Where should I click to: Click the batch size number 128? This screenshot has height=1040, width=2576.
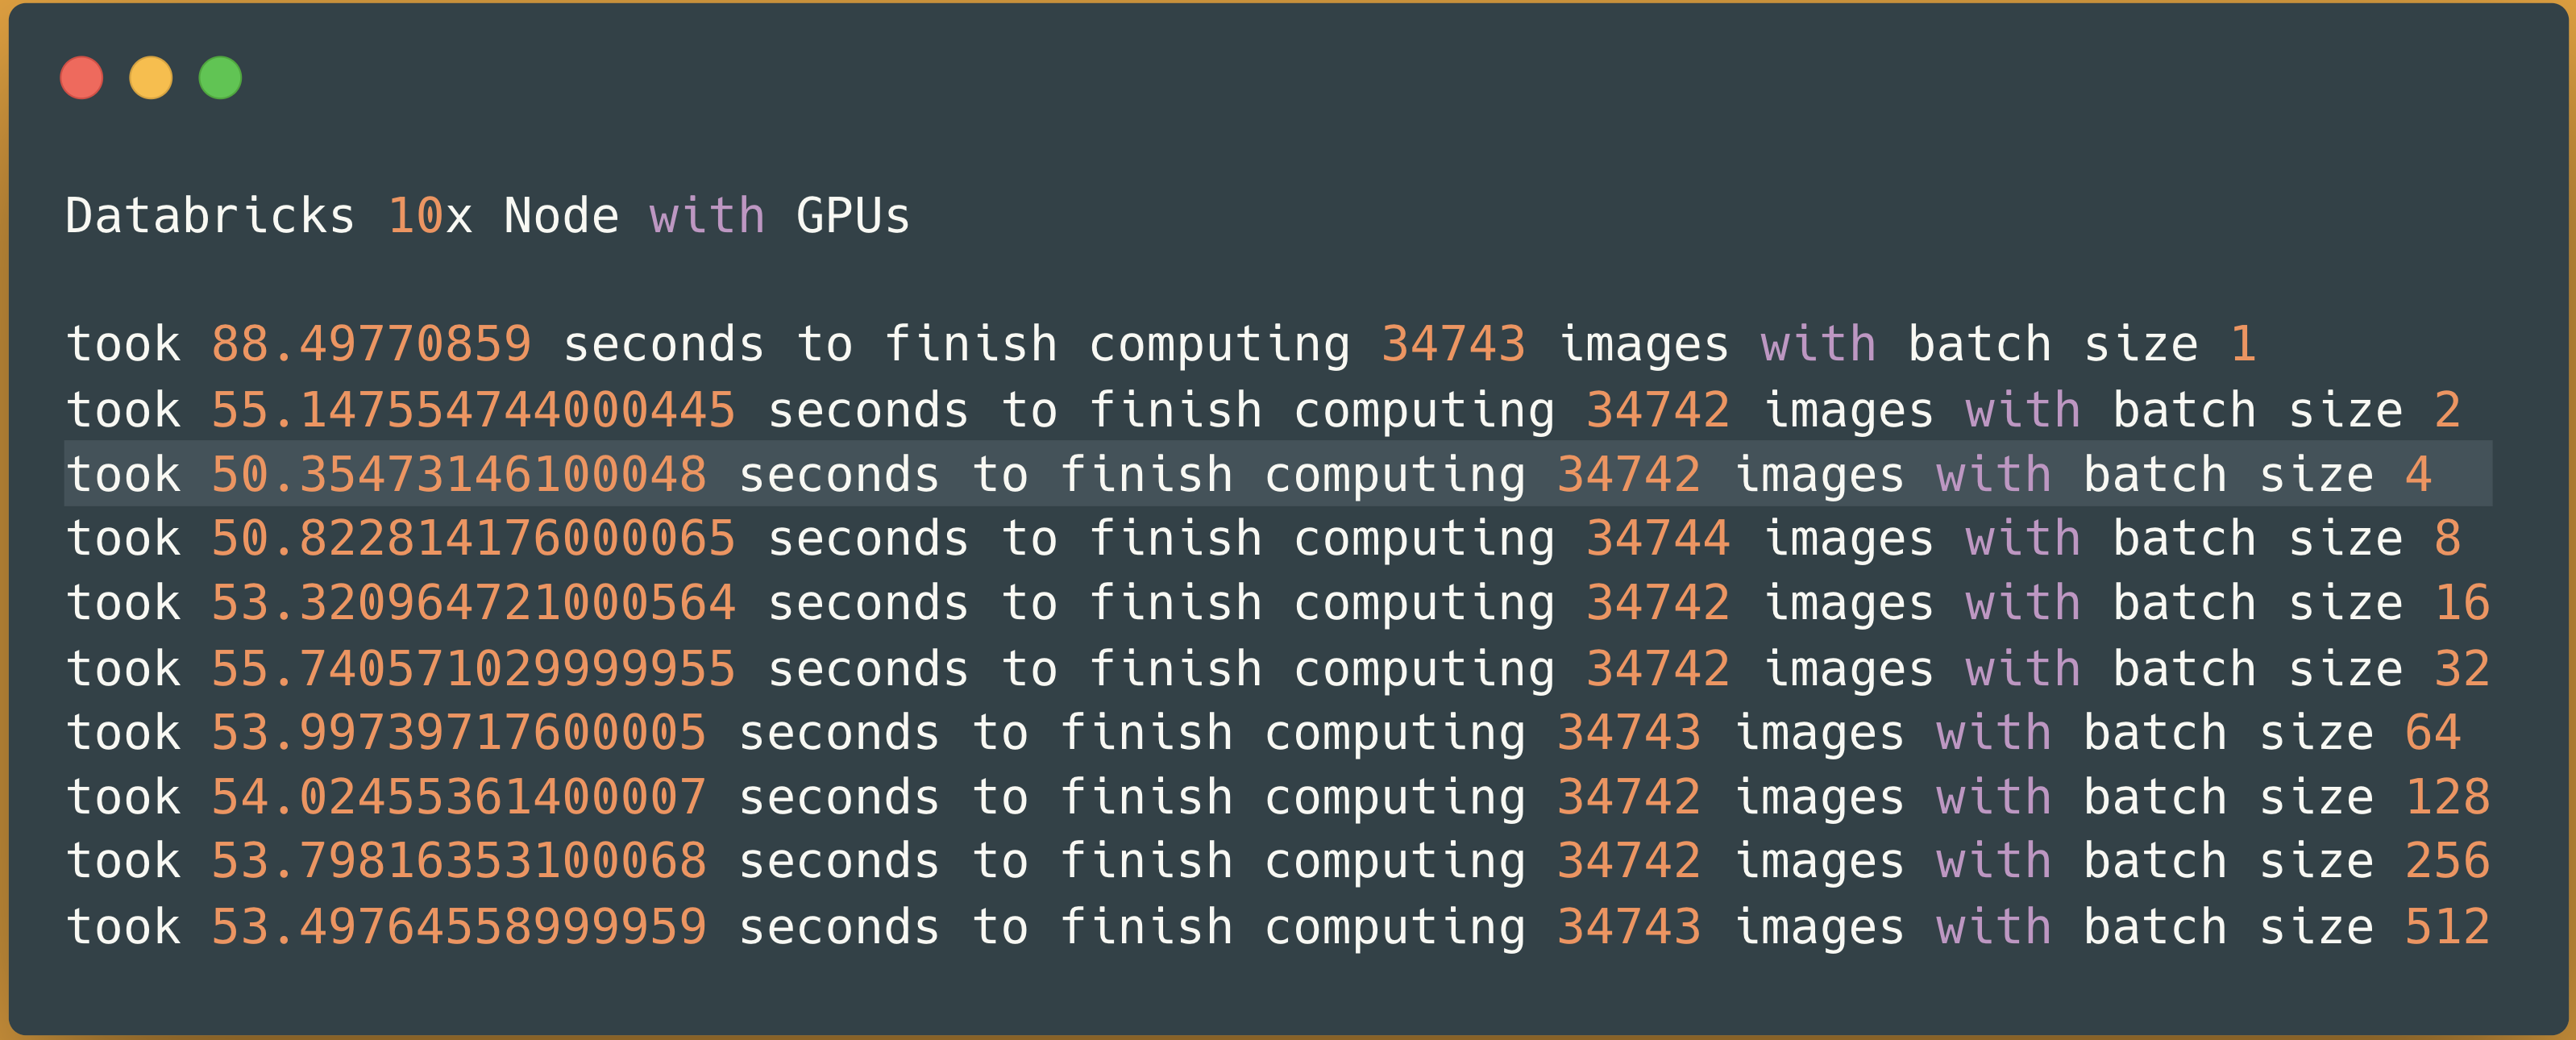coord(2447,798)
